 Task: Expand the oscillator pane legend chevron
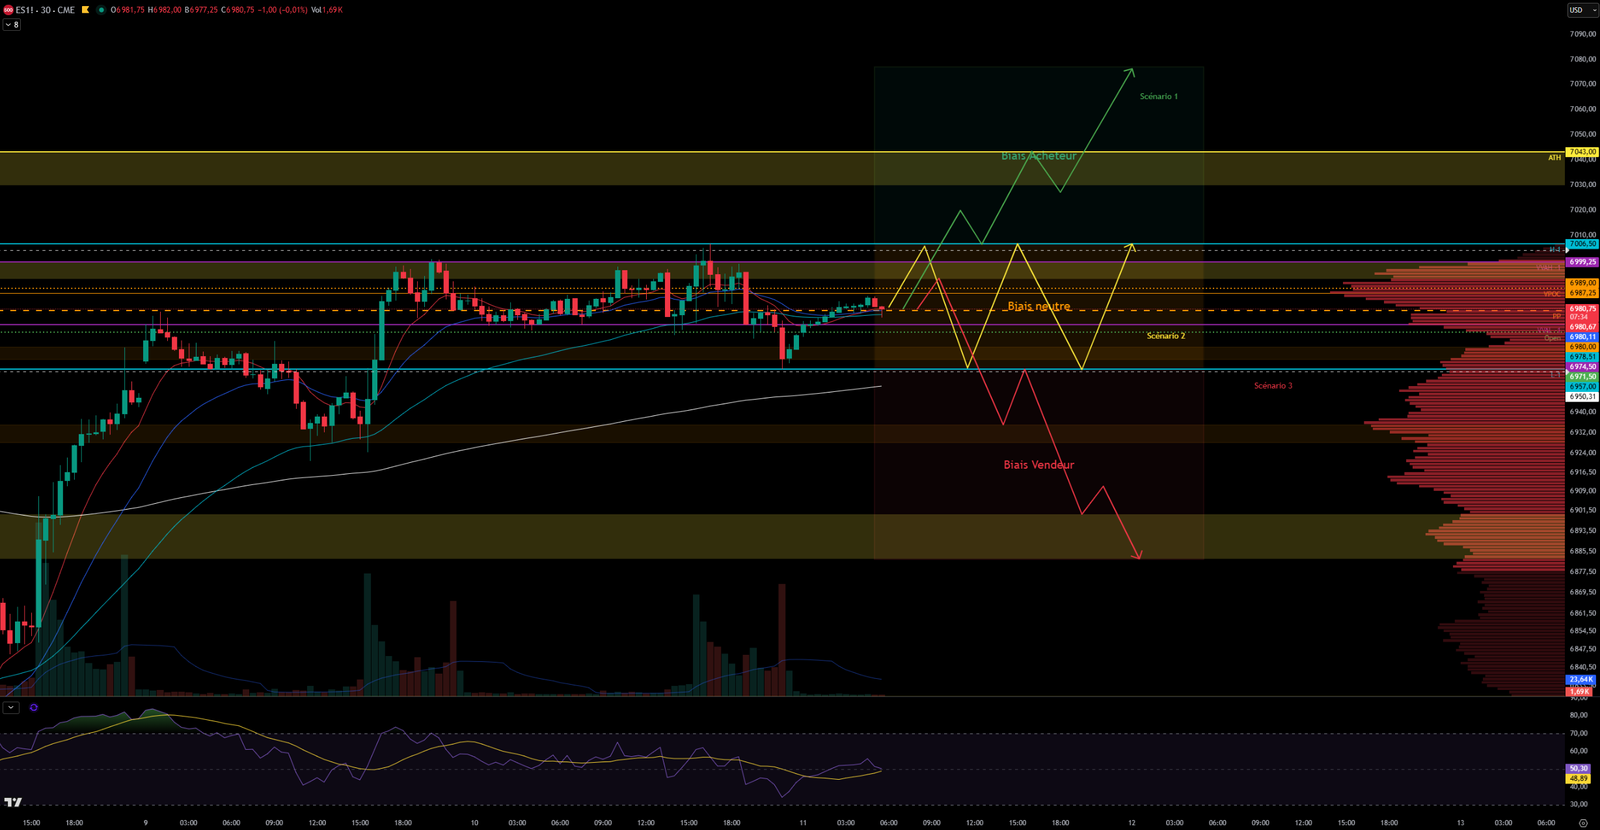pyautogui.click(x=11, y=707)
